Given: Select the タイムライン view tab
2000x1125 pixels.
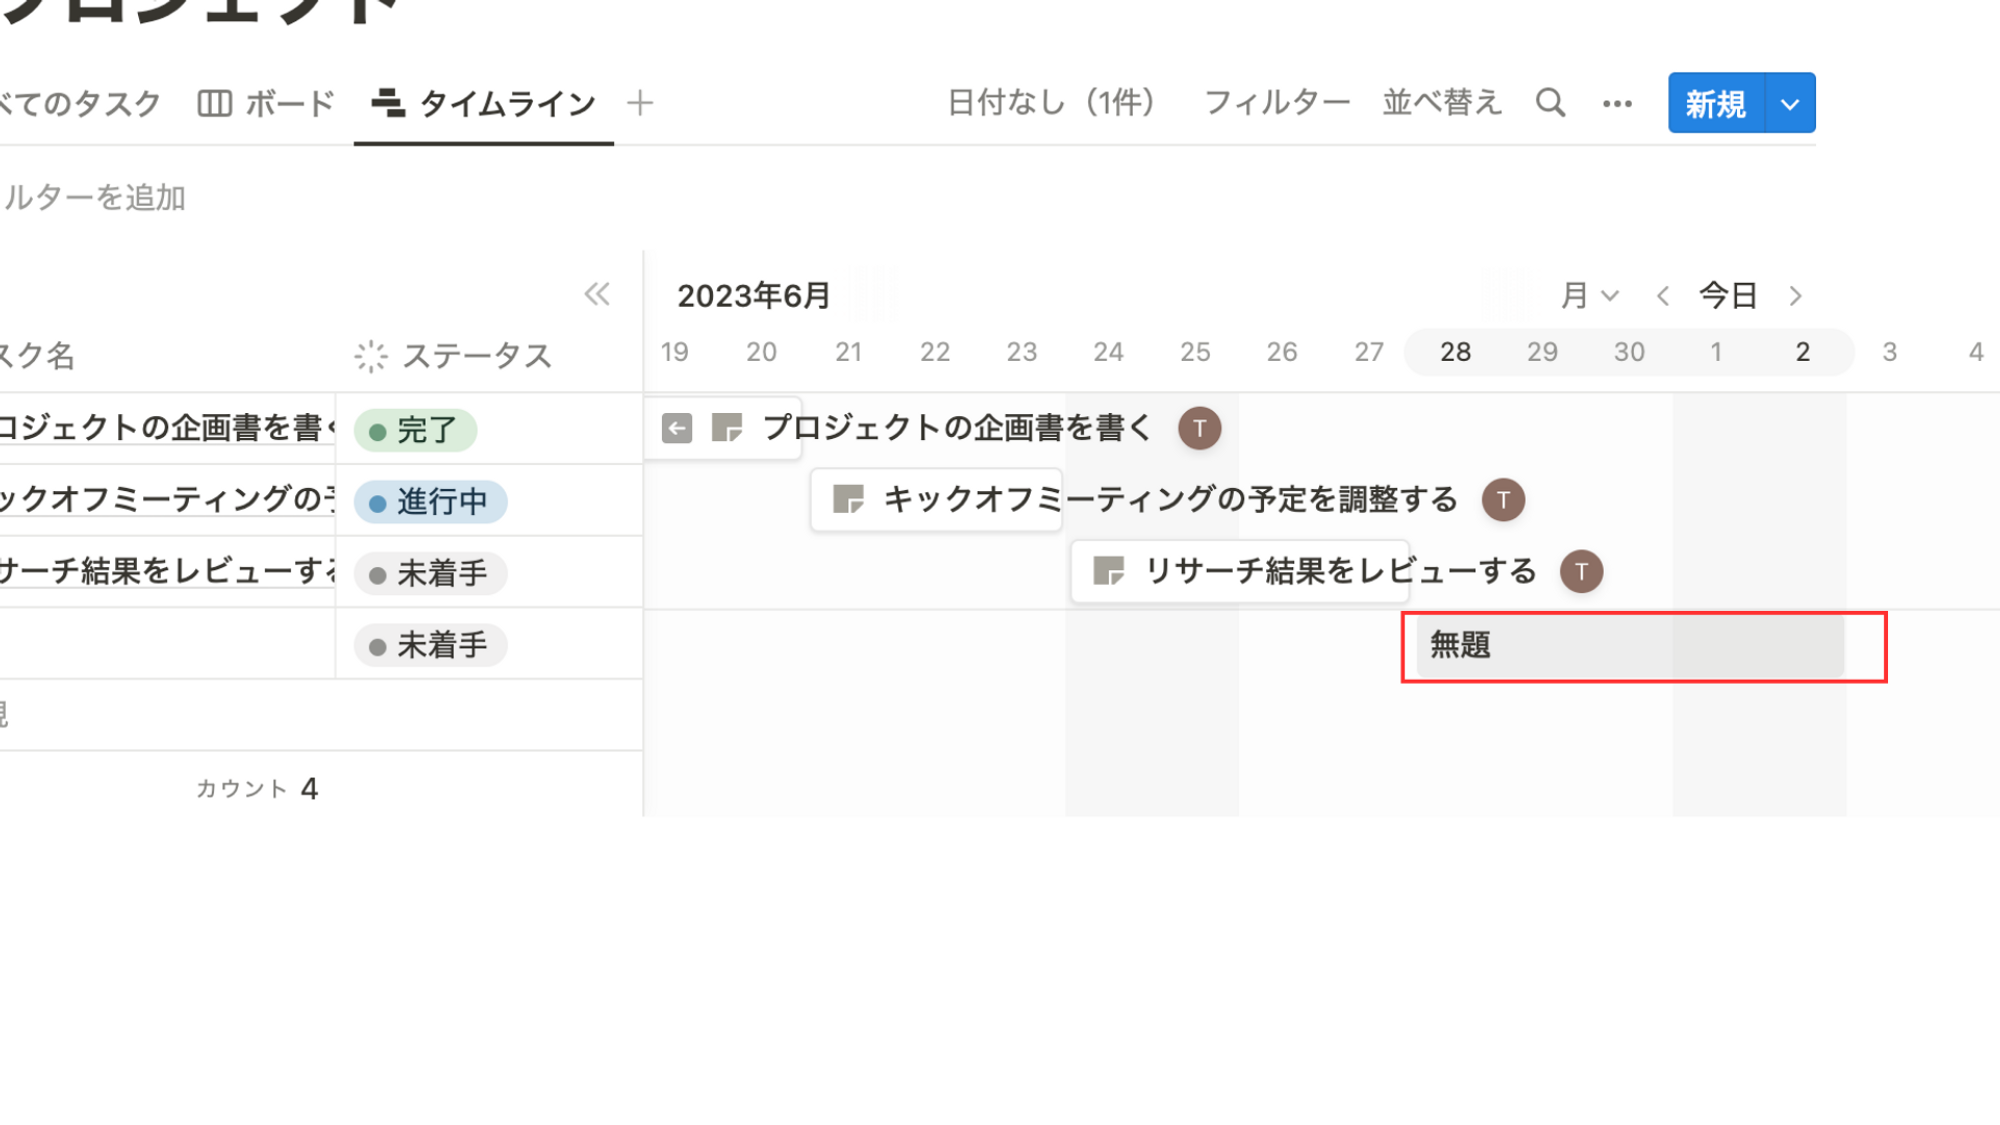Looking at the screenshot, I should click(484, 104).
